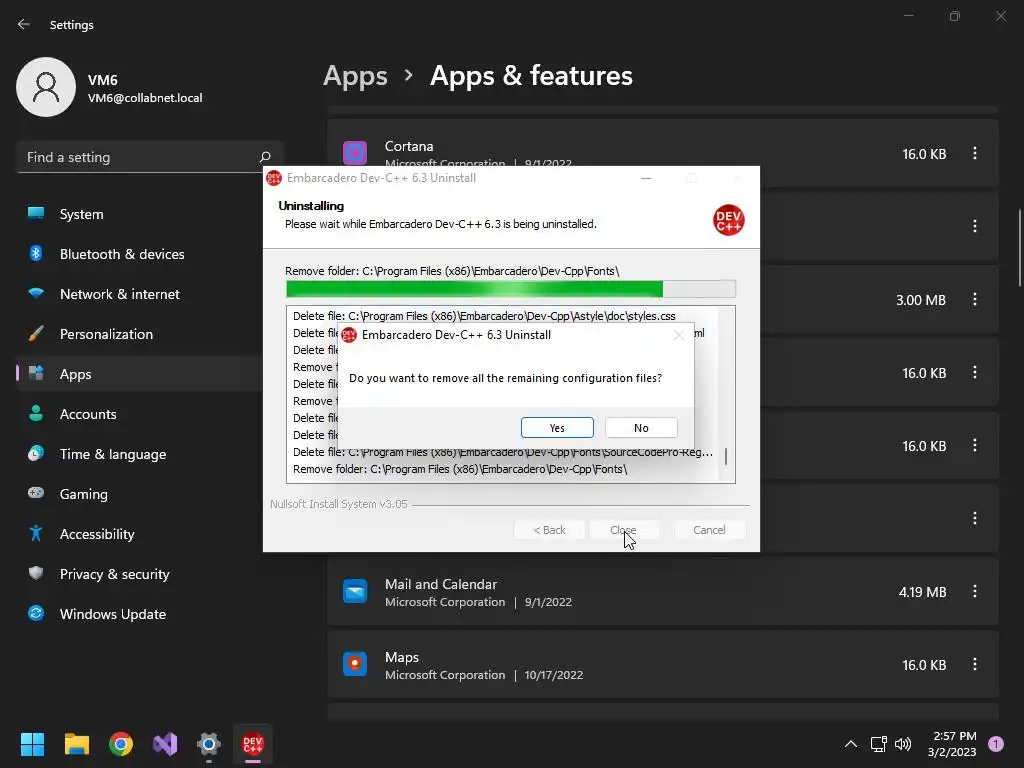The height and width of the screenshot is (768, 1024).
Task: Click the Cortana app icon
Action: coord(355,153)
